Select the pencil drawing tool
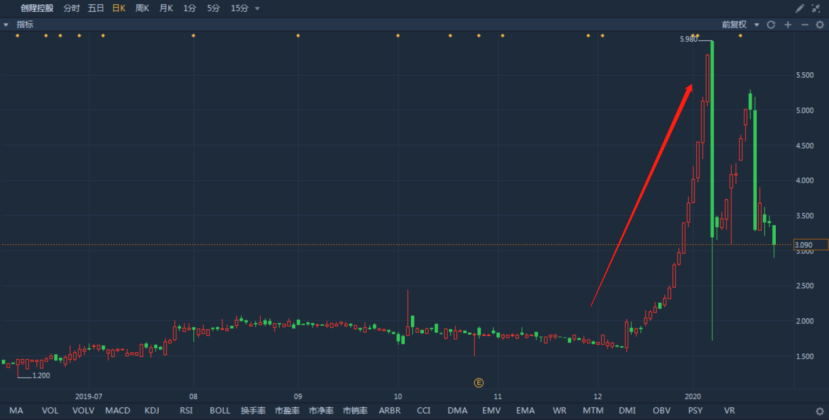829x420 pixels. [799, 8]
